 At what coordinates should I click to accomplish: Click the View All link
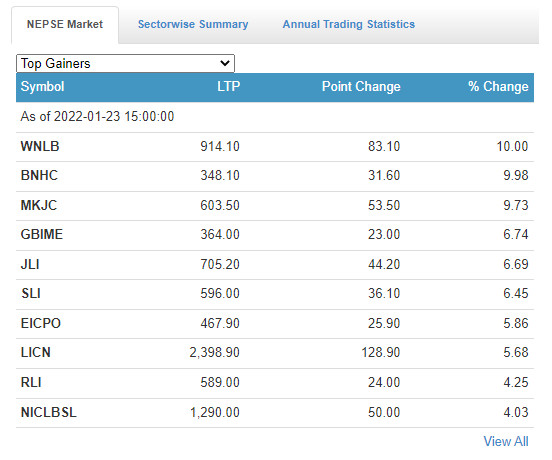click(506, 441)
